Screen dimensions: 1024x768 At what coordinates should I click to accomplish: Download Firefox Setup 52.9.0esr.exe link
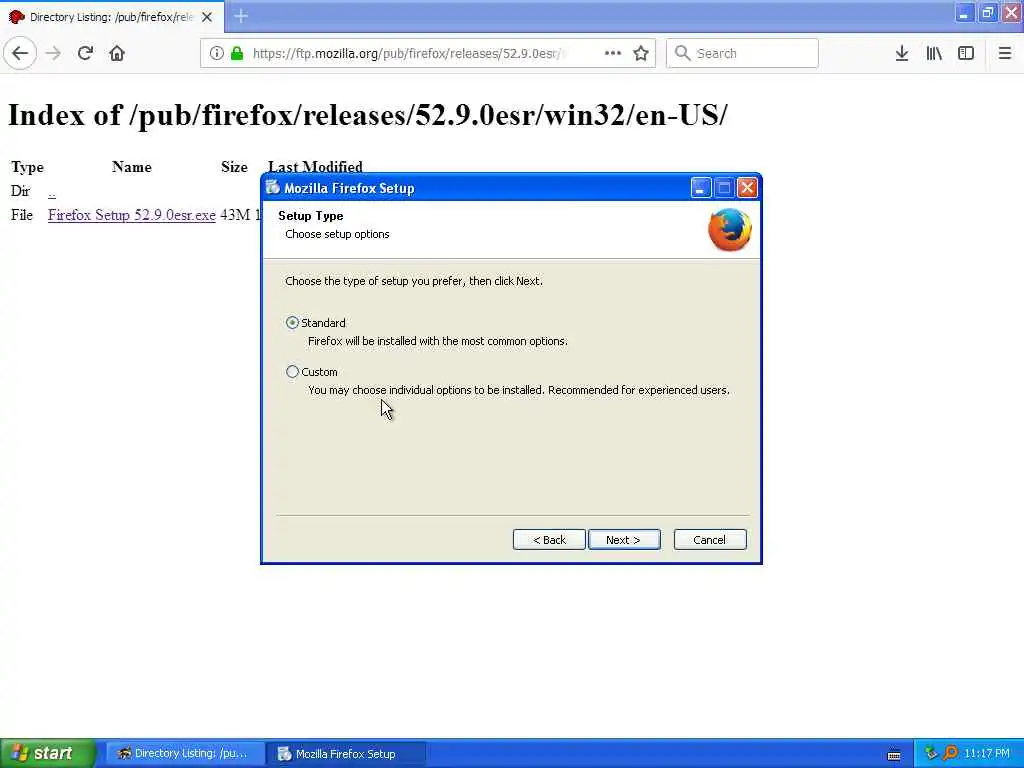[132, 215]
